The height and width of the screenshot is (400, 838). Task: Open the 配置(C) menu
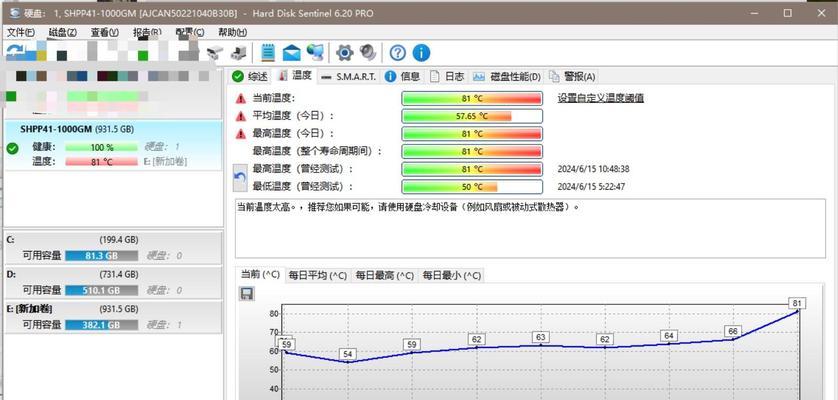[190, 32]
